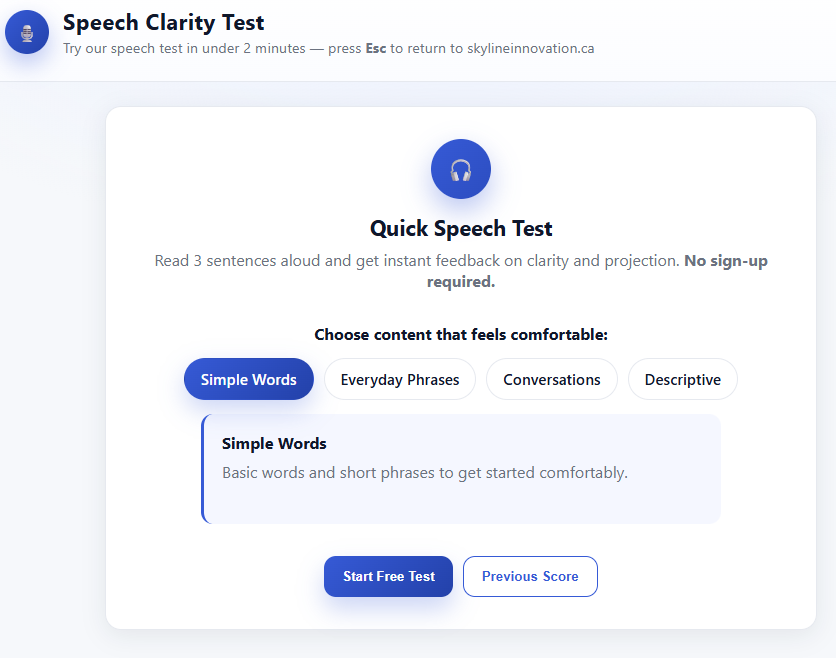Pick the Descriptive content option
The image size is (836, 658).
point(683,380)
